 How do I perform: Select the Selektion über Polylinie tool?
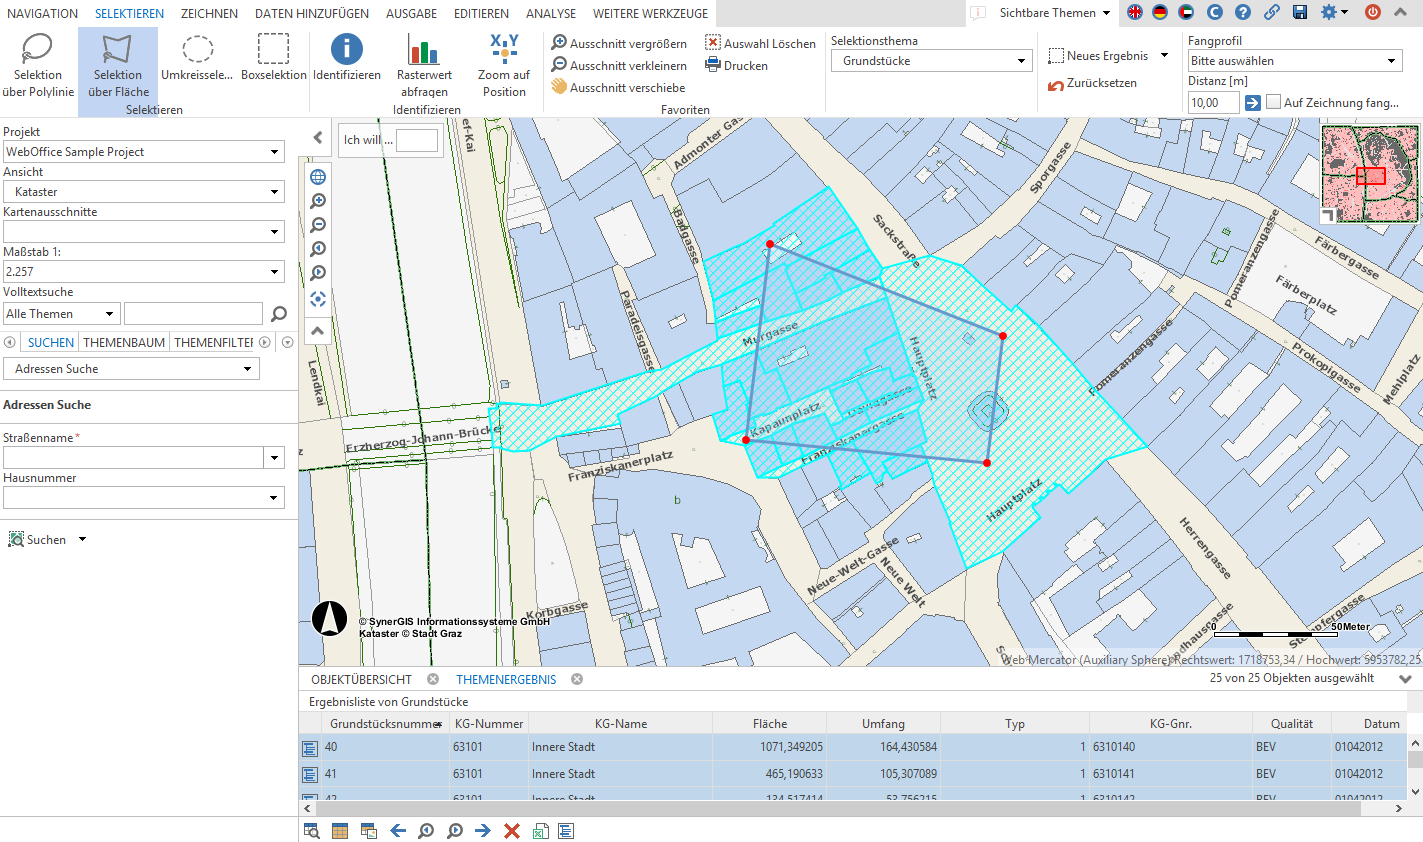pyautogui.click(x=38, y=62)
